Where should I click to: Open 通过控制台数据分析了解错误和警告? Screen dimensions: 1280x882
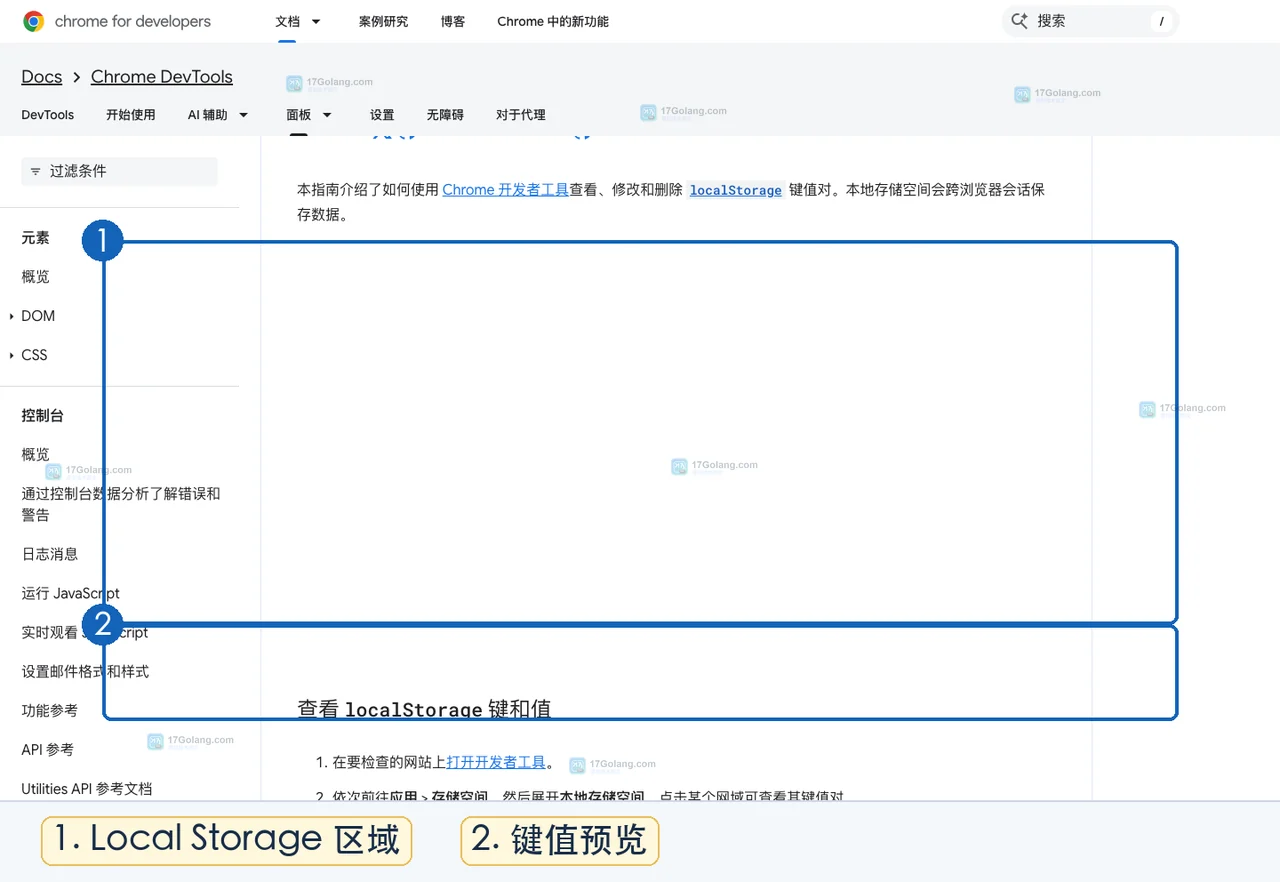coord(121,504)
